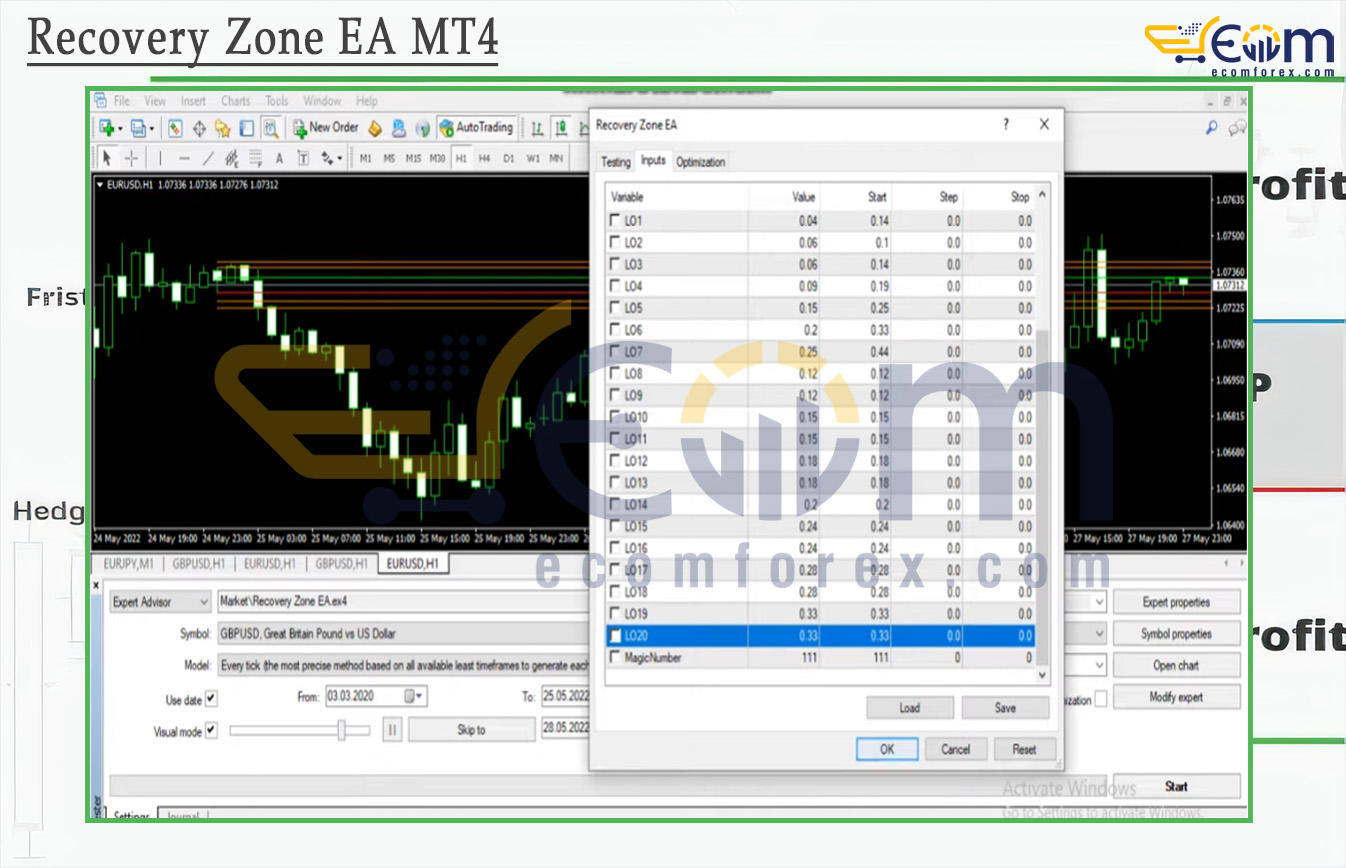The image size is (1346, 868).
Task: Adjust the visual mode speed slider
Action: click(341, 731)
